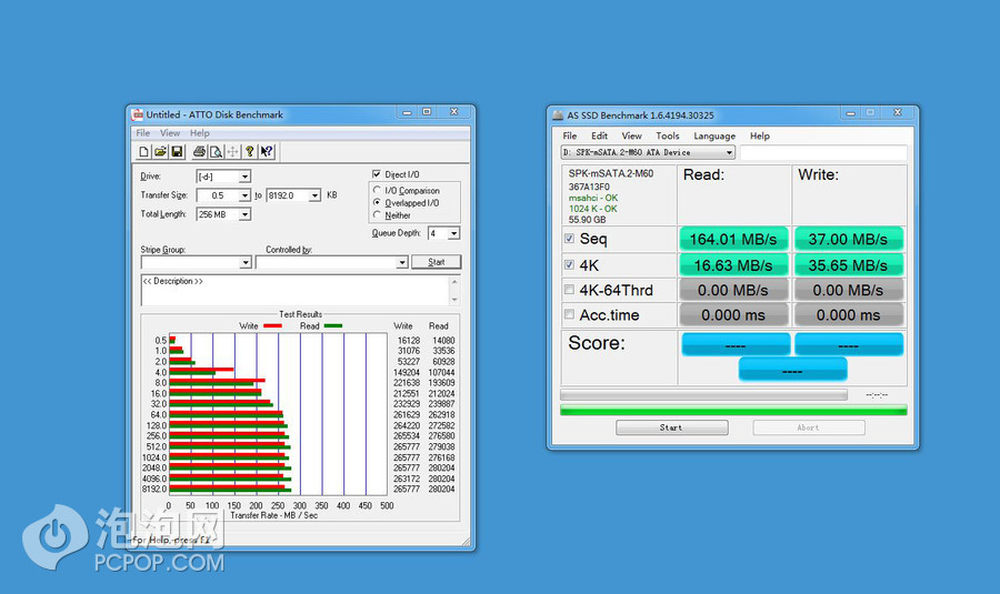Open the Tools menu in AS SSD
The width and height of the screenshot is (1000, 594).
point(667,136)
